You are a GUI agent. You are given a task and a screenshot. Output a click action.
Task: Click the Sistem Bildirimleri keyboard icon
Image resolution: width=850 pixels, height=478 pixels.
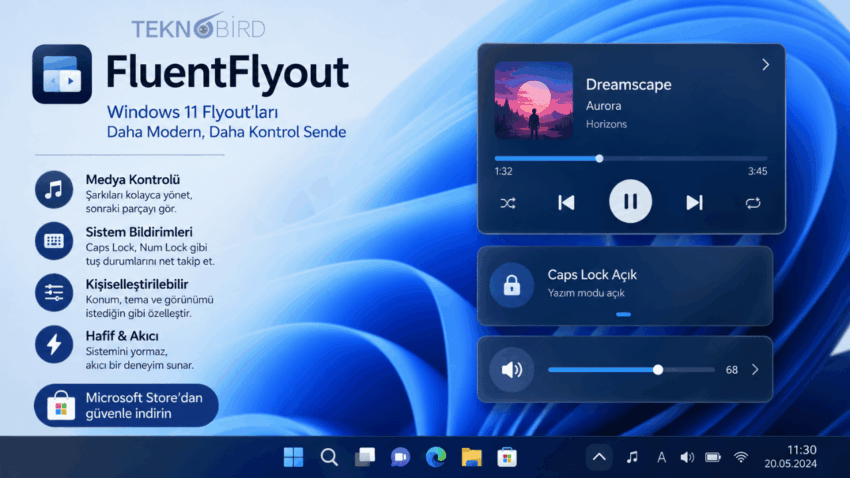tap(54, 241)
